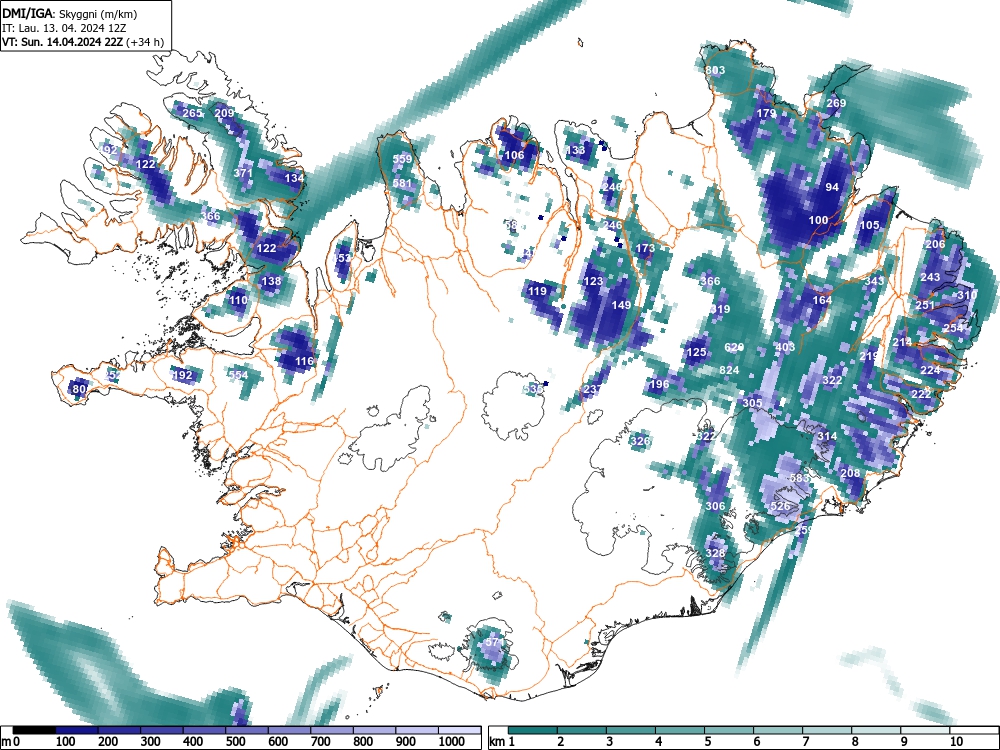Select the map value 209
The width and height of the screenshot is (1000, 750).
tap(224, 113)
